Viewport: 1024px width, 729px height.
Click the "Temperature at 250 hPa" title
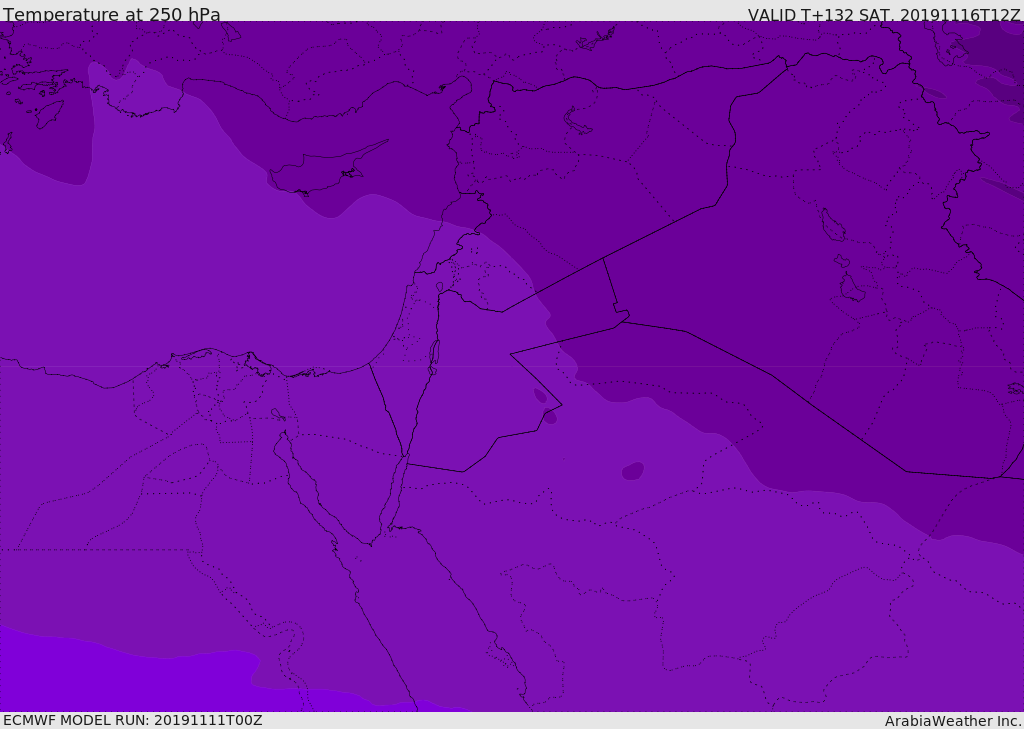point(111,14)
